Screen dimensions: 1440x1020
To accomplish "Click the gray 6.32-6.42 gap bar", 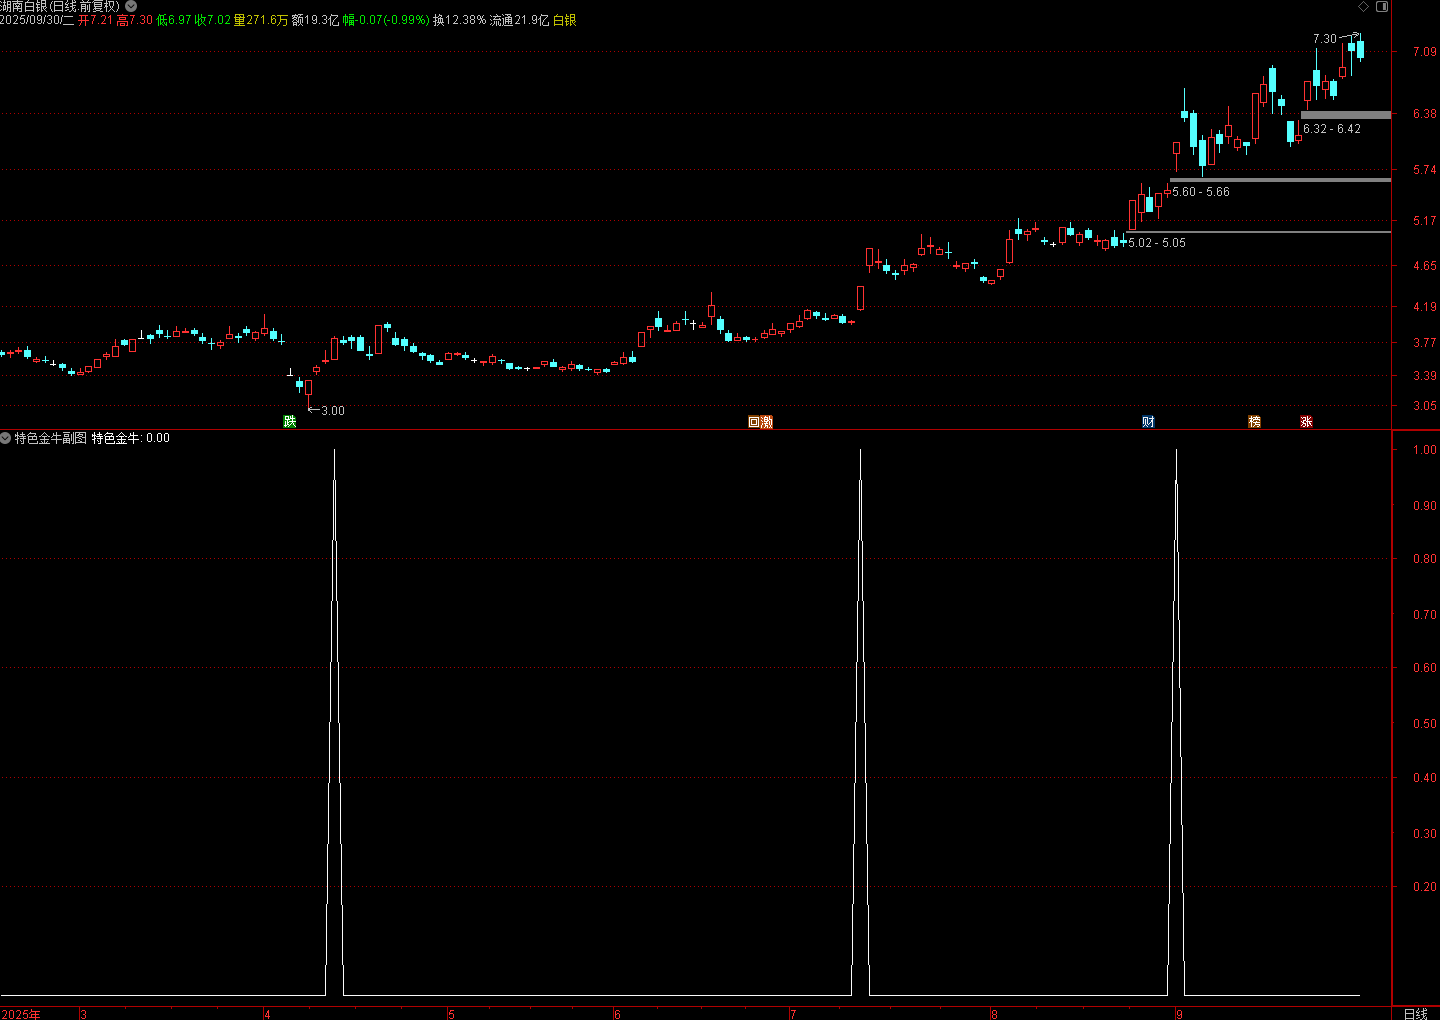I will tap(1346, 115).
